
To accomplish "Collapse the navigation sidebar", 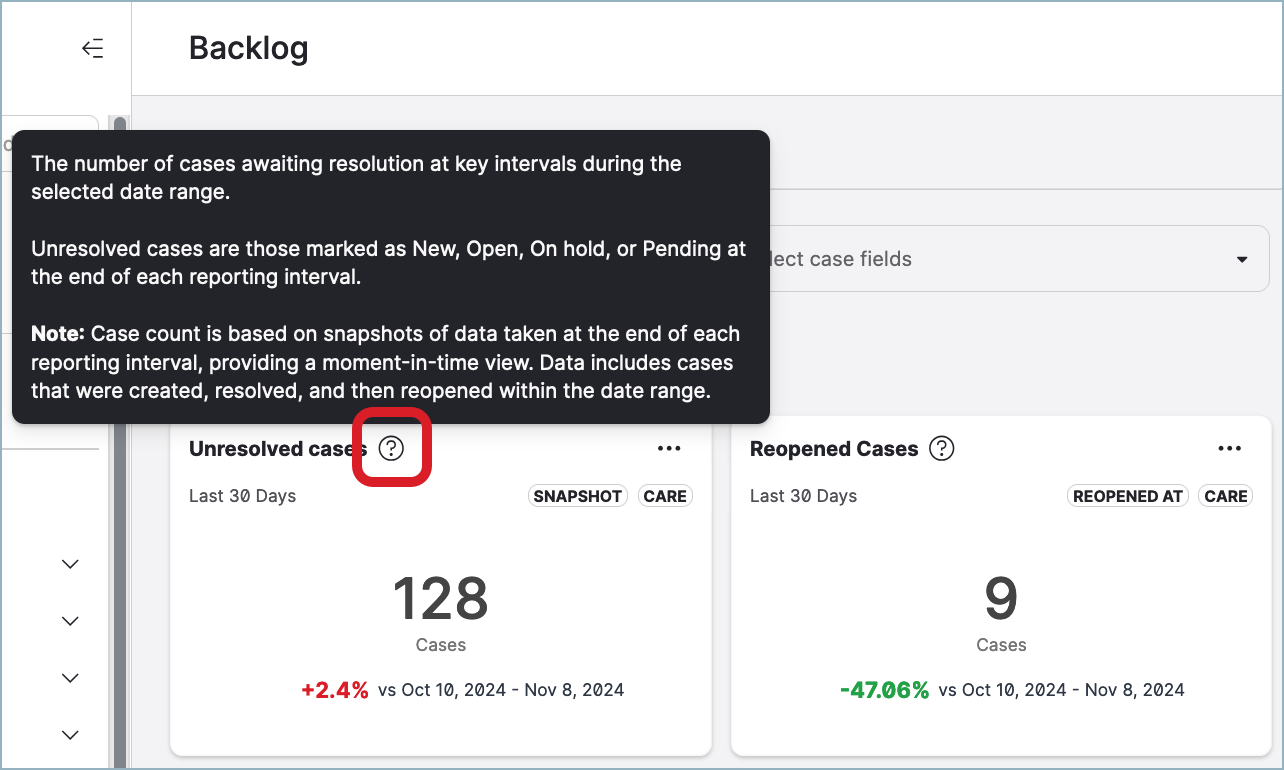I will click(92, 47).
